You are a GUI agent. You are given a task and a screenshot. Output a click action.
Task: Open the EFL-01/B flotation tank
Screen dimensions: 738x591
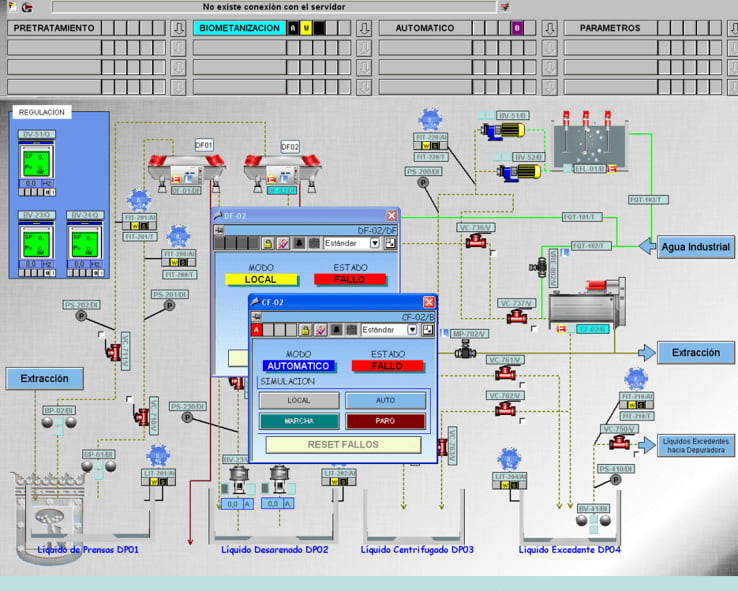click(x=590, y=145)
